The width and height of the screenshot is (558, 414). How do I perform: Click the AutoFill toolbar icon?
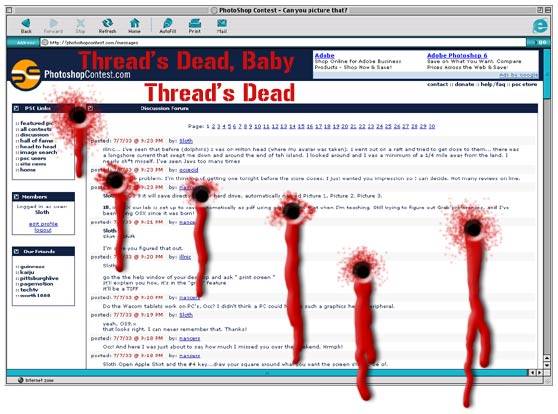point(168,26)
